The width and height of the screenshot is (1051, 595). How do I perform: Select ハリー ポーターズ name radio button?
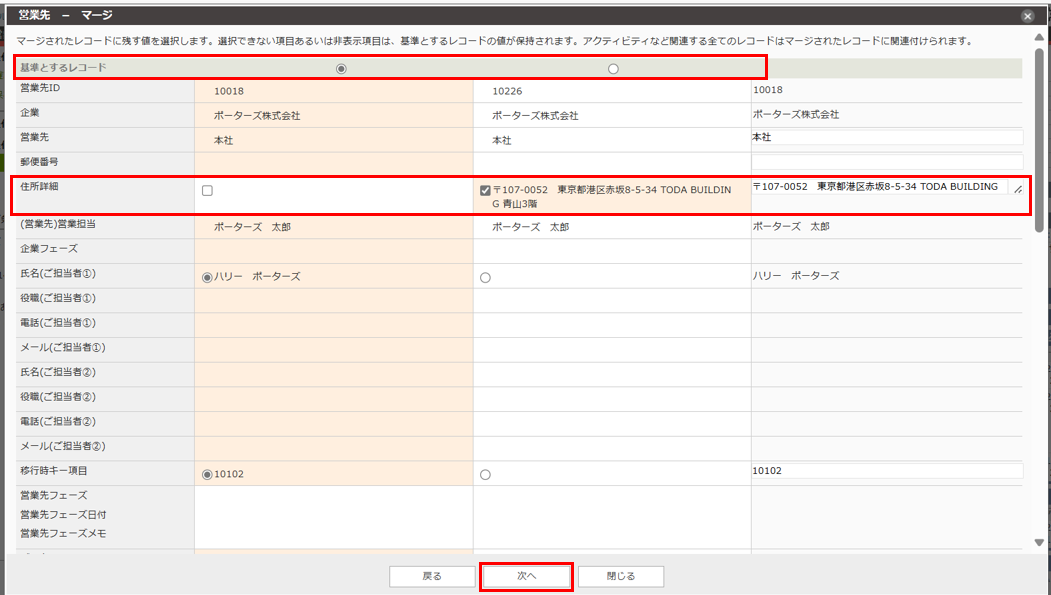coord(208,277)
